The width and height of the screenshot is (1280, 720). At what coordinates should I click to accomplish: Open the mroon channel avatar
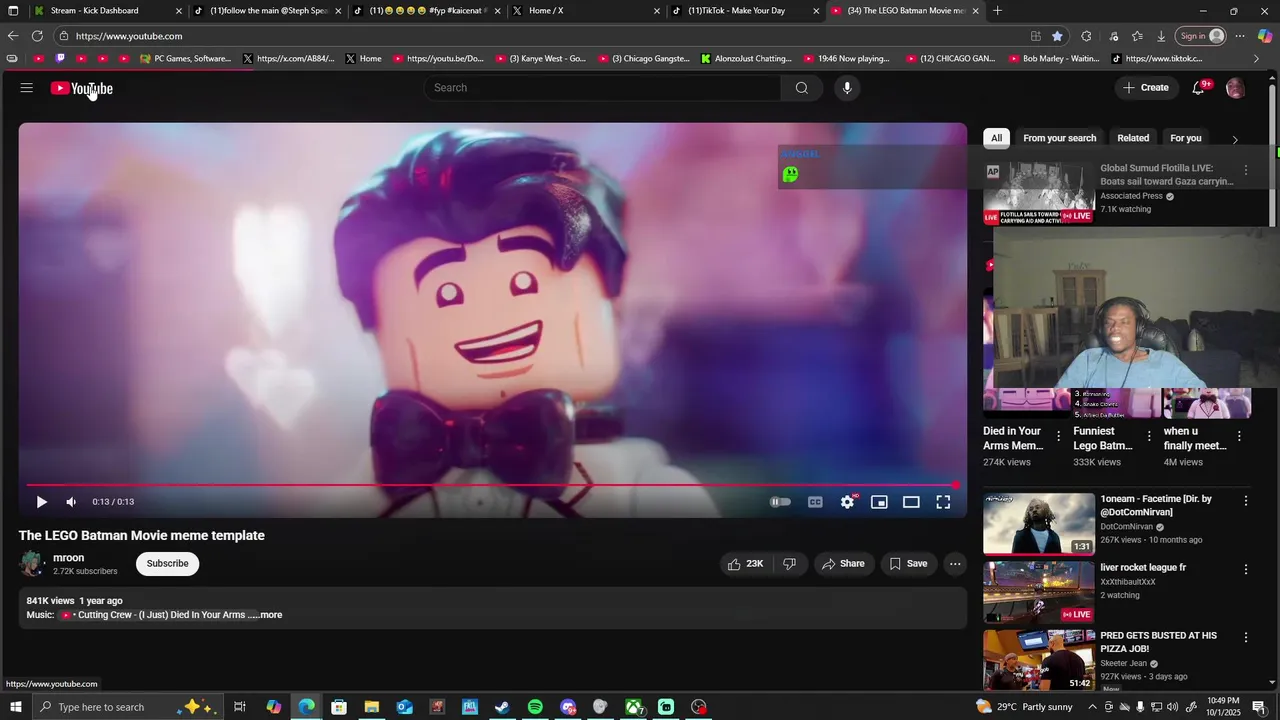click(32, 564)
